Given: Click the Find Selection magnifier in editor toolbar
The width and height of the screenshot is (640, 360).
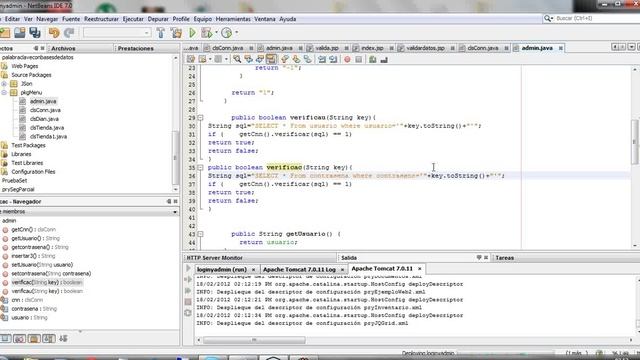Looking at the screenshot, I should [x=237, y=59].
